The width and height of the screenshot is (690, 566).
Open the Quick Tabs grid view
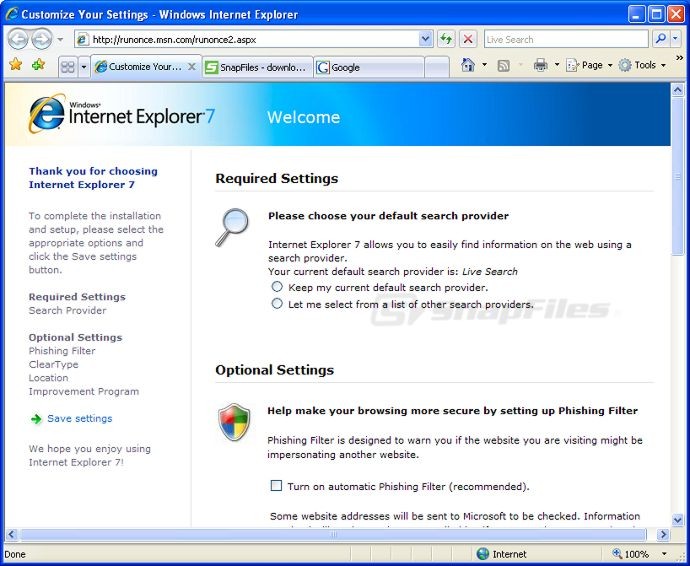click(x=68, y=67)
